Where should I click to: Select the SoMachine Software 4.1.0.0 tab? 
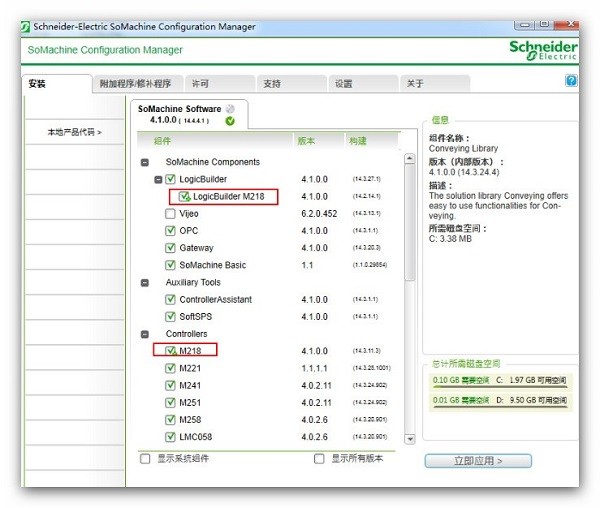(189, 114)
